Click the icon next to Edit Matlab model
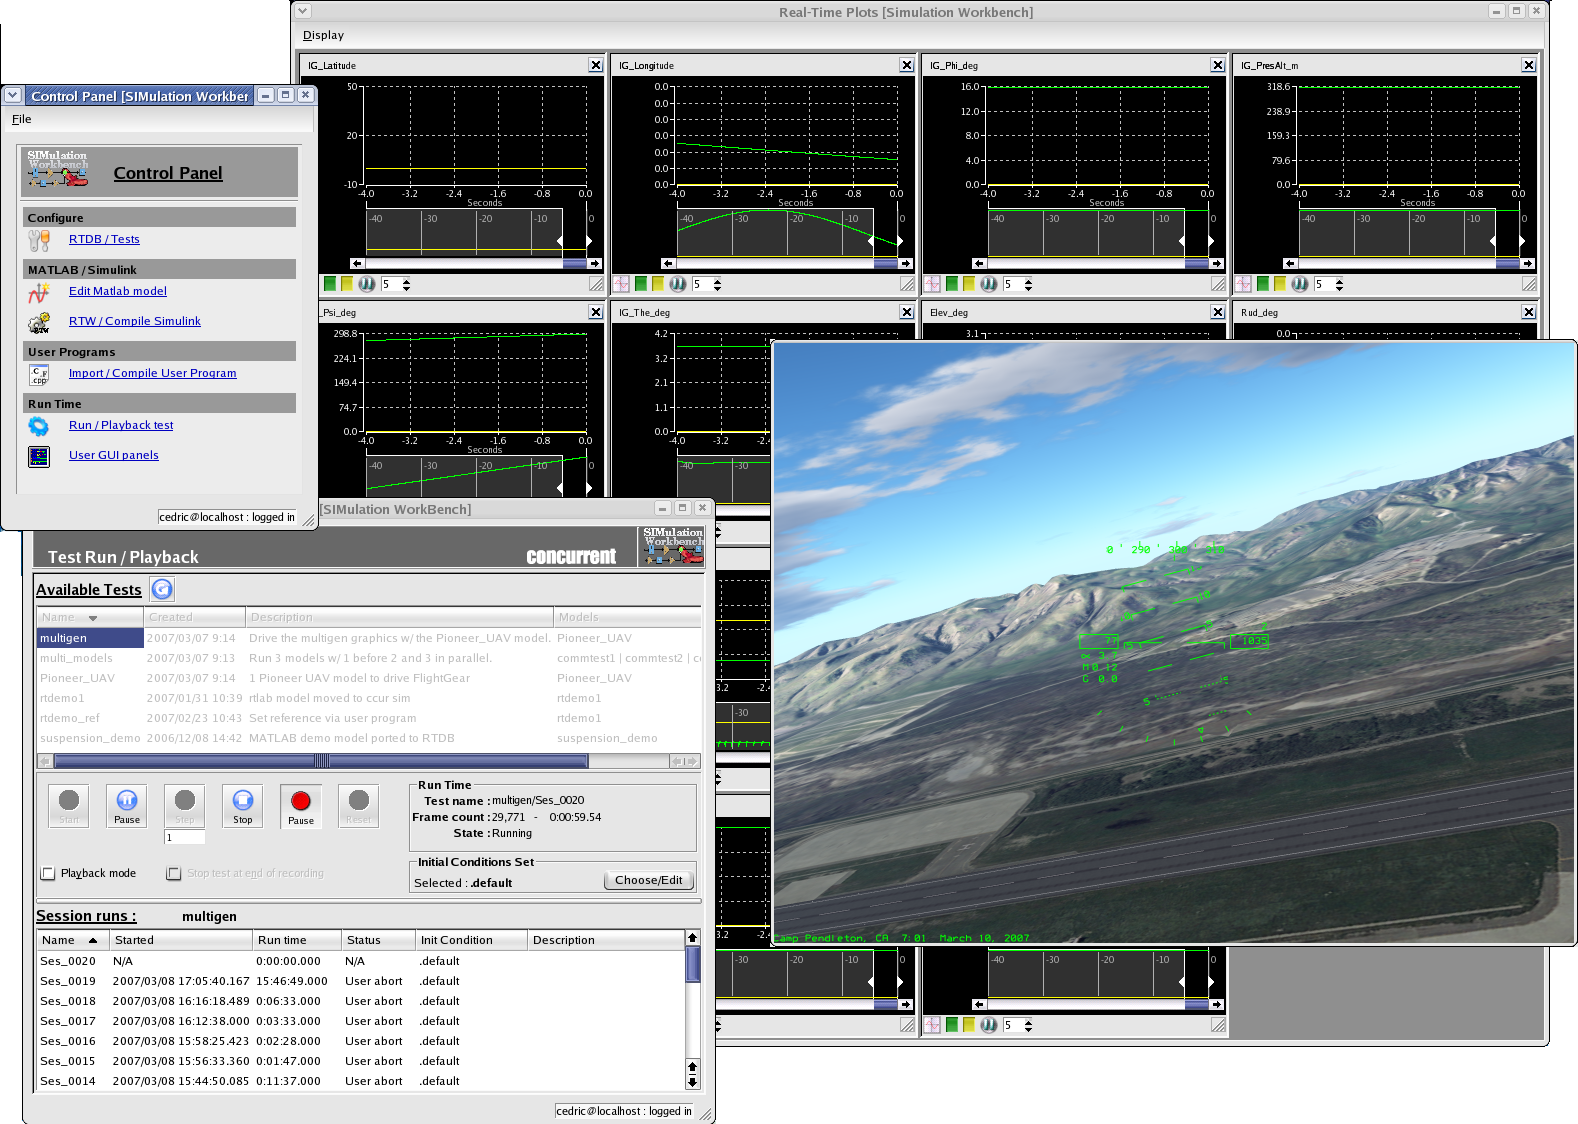Image resolution: width=1578 pixels, height=1124 pixels. (39, 292)
